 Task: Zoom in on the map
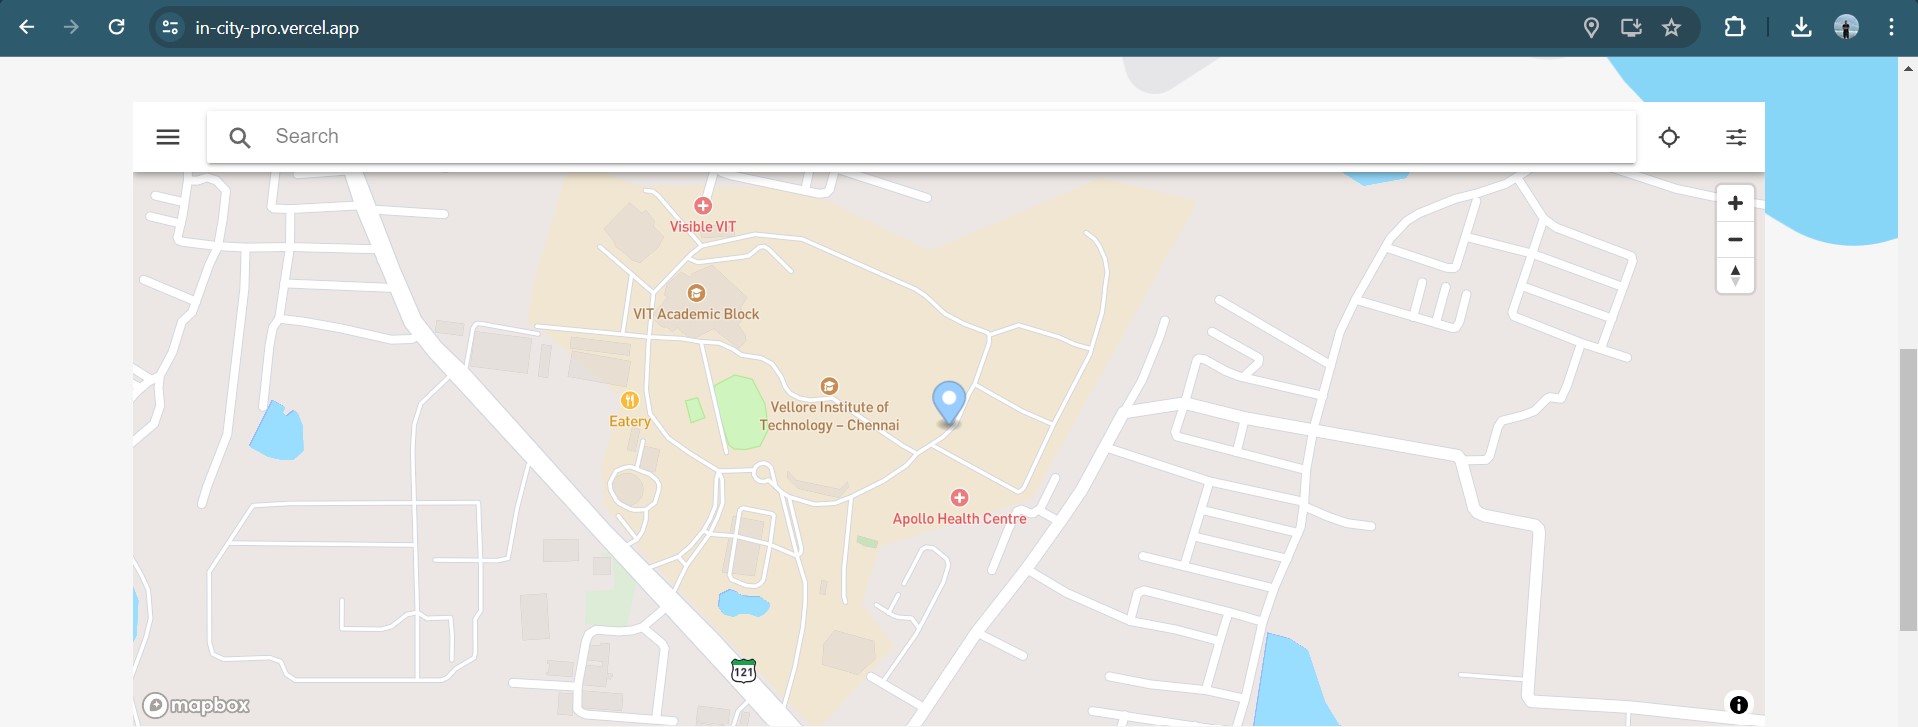[x=1735, y=203]
